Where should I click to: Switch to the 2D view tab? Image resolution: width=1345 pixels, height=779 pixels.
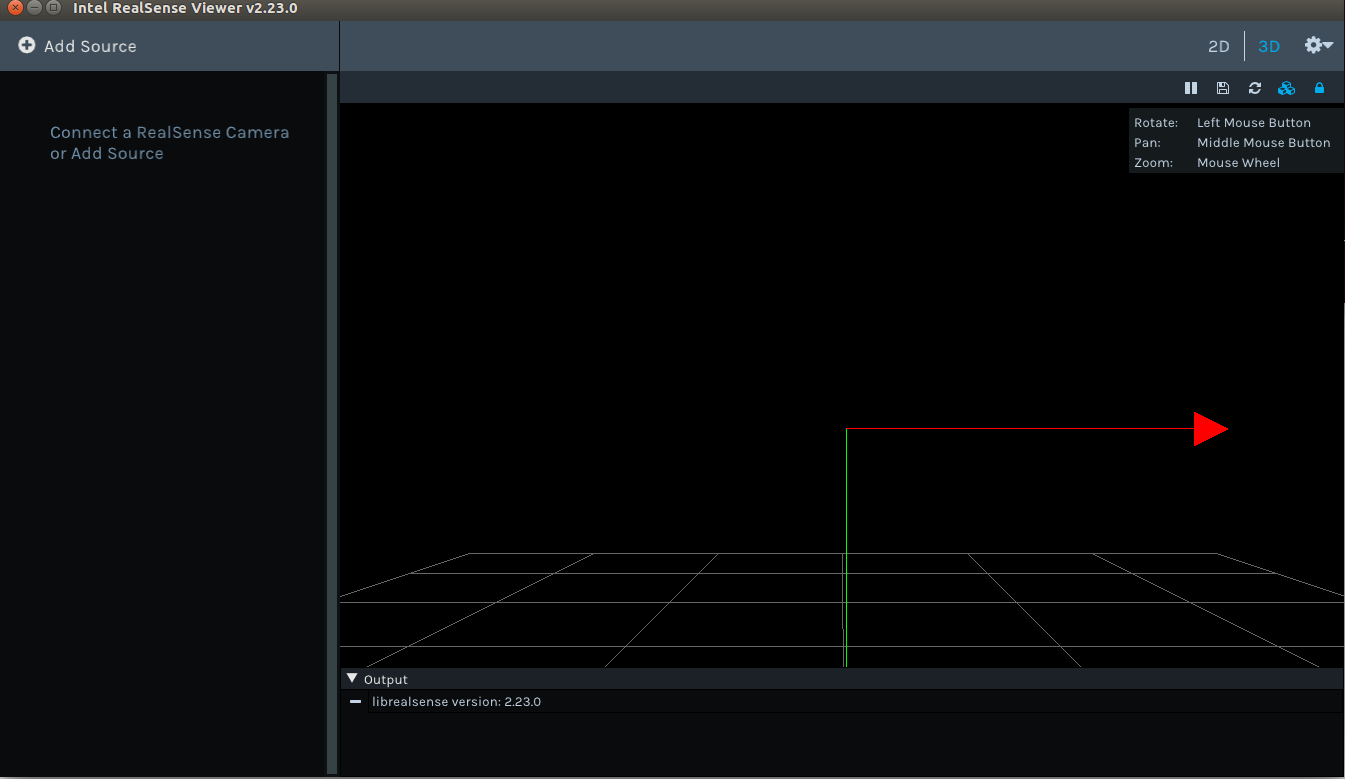pyautogui.click(x=1218, y=46)
